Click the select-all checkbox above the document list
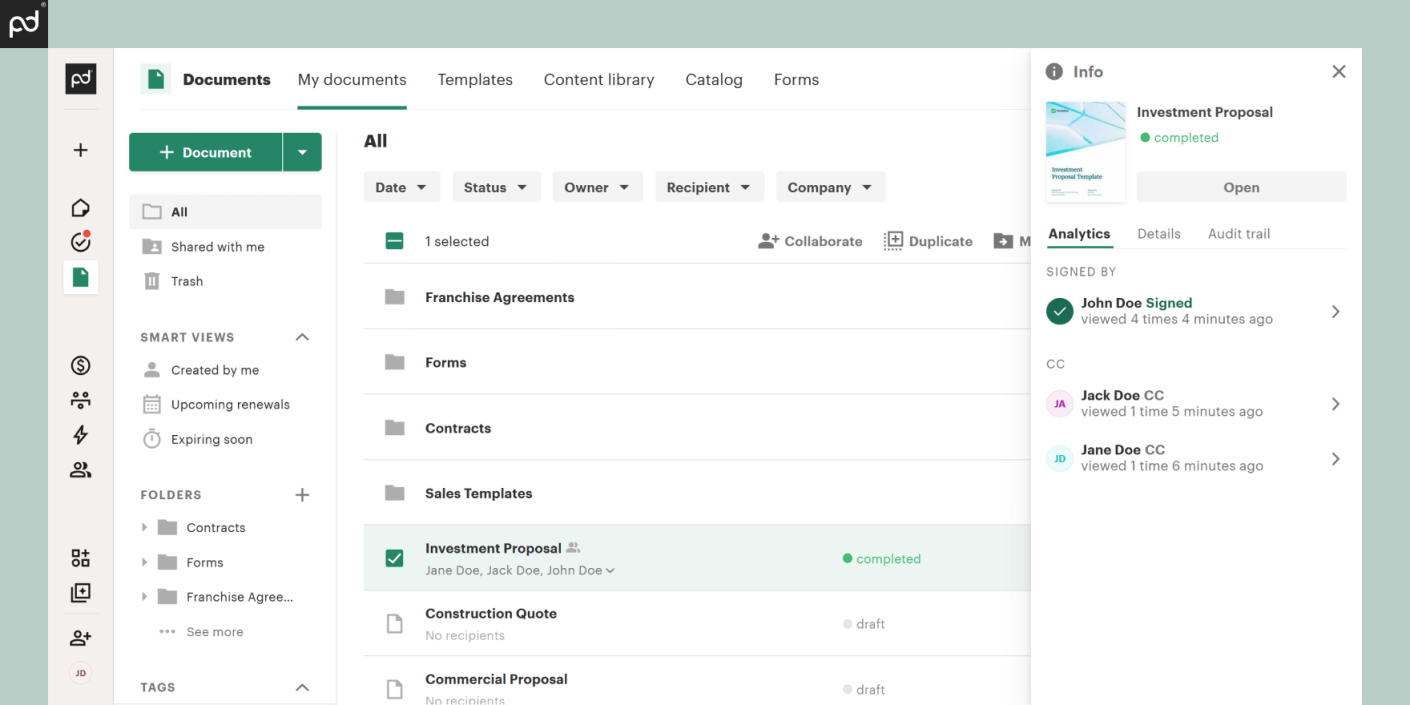Image resolution: width=1410 pixels, height=705 pixels. [x=394, y=240]
